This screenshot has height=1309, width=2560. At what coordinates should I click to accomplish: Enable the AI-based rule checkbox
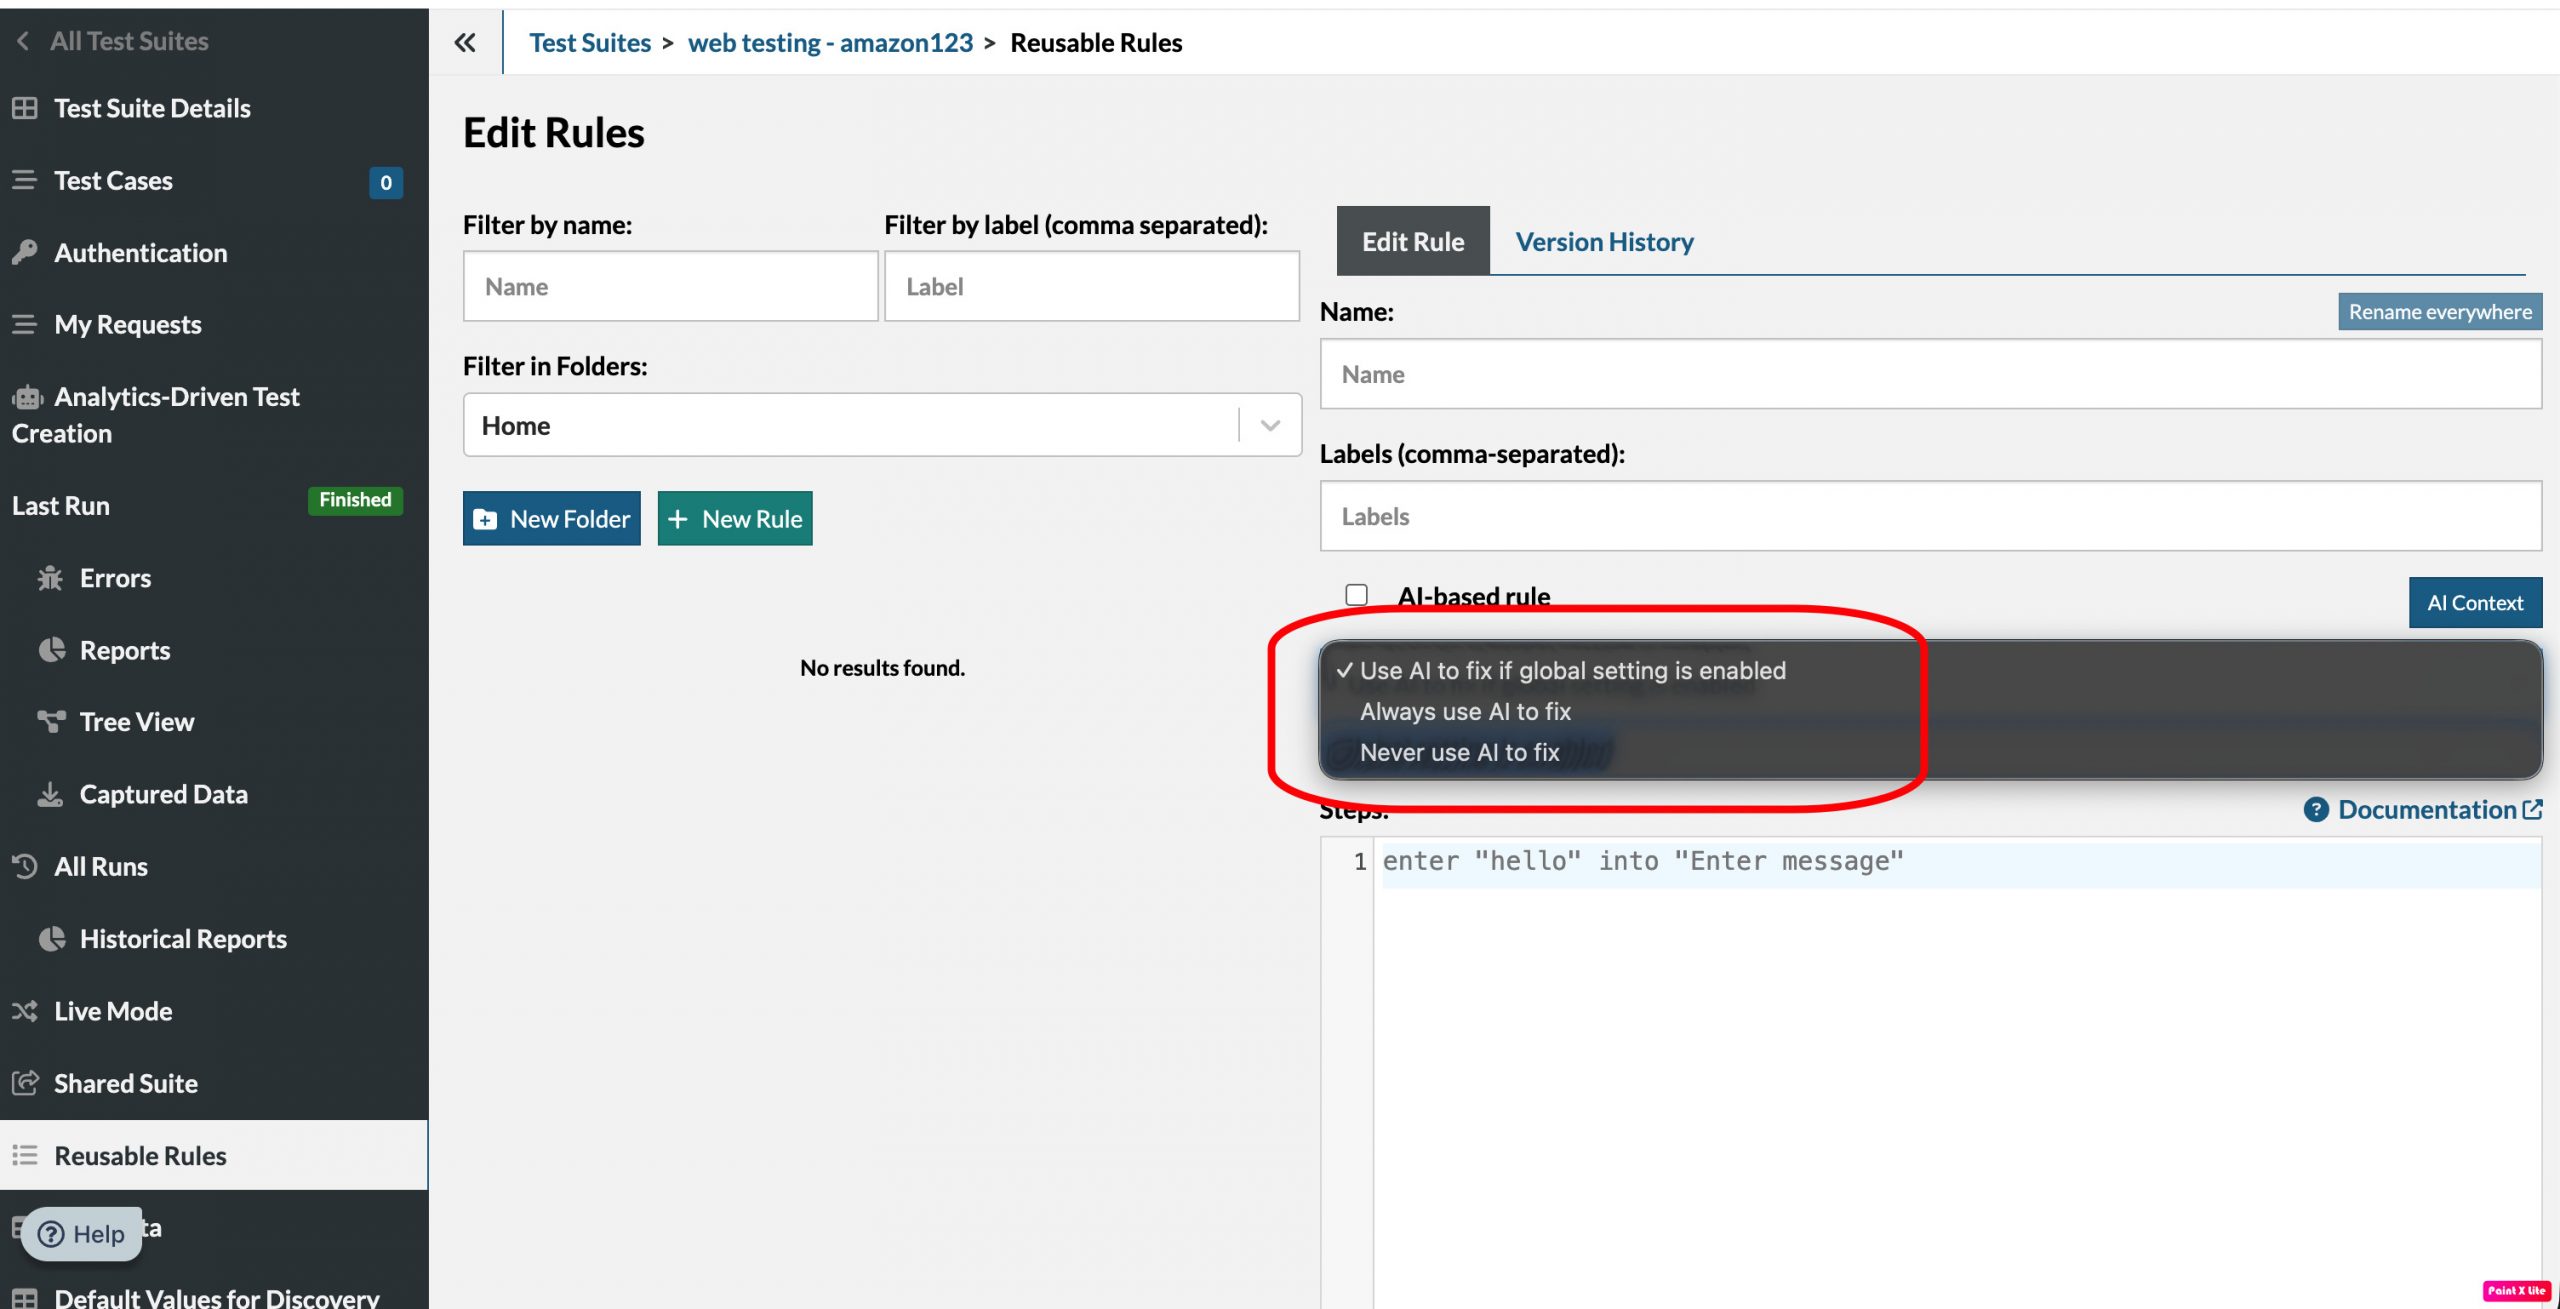coord(1356,596)
